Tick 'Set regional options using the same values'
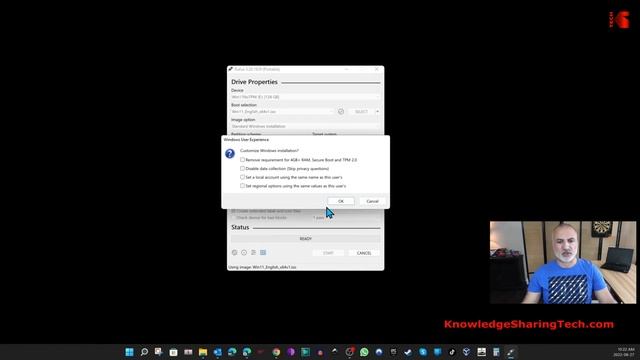640x360 pixels. point(242,186)
